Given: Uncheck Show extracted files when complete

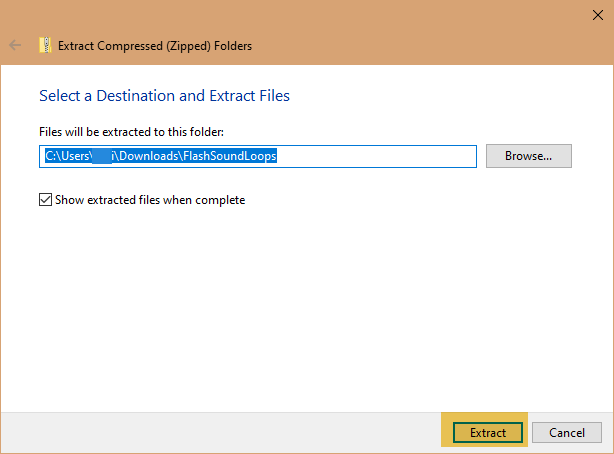Looking at the screenshot, I should [45, 200].
